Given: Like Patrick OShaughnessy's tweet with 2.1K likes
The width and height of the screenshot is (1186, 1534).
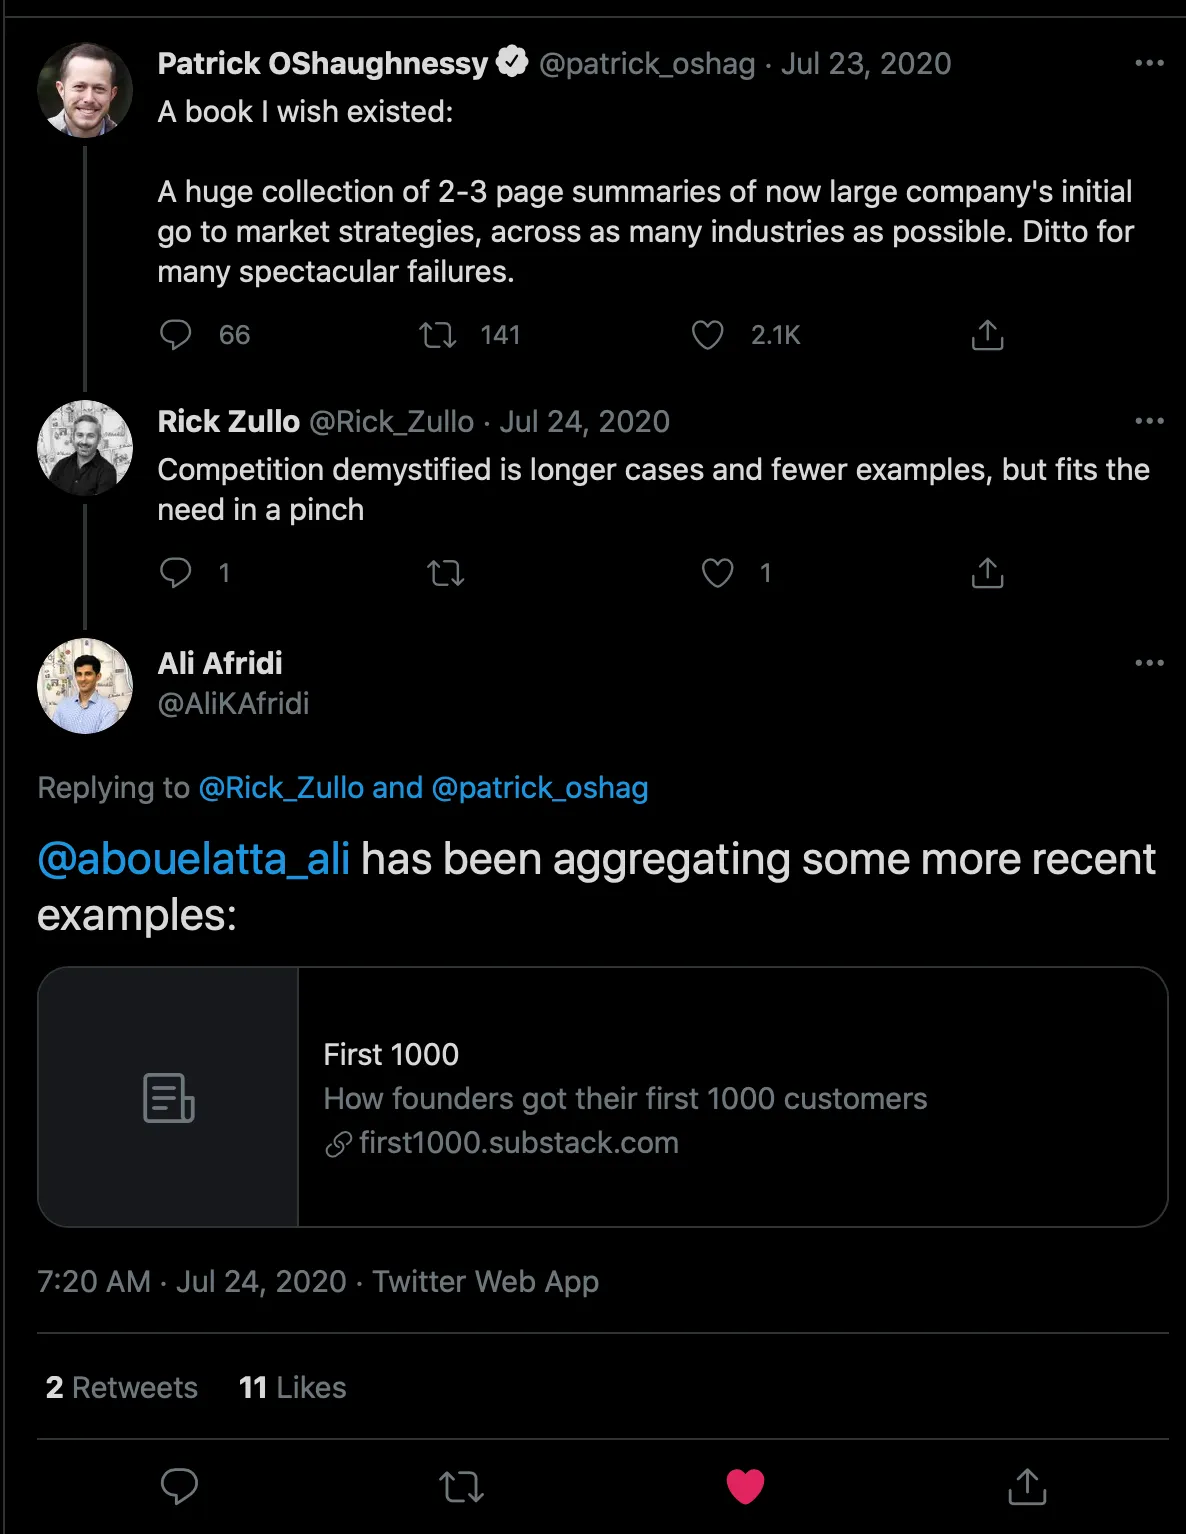Looking at the screenshot, I should [708, 335].
